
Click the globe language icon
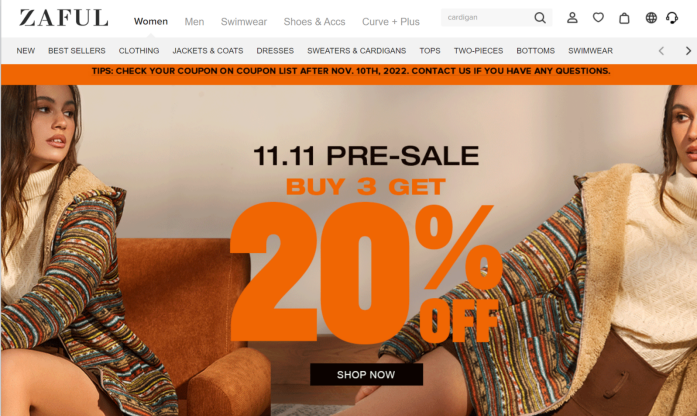(651, 18)
